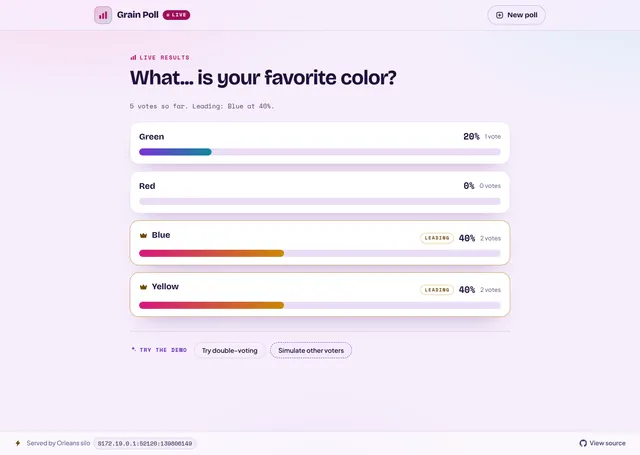The image size is (640, 455).
Task: Click the plus icon in New poll
Action: [499, 15]
